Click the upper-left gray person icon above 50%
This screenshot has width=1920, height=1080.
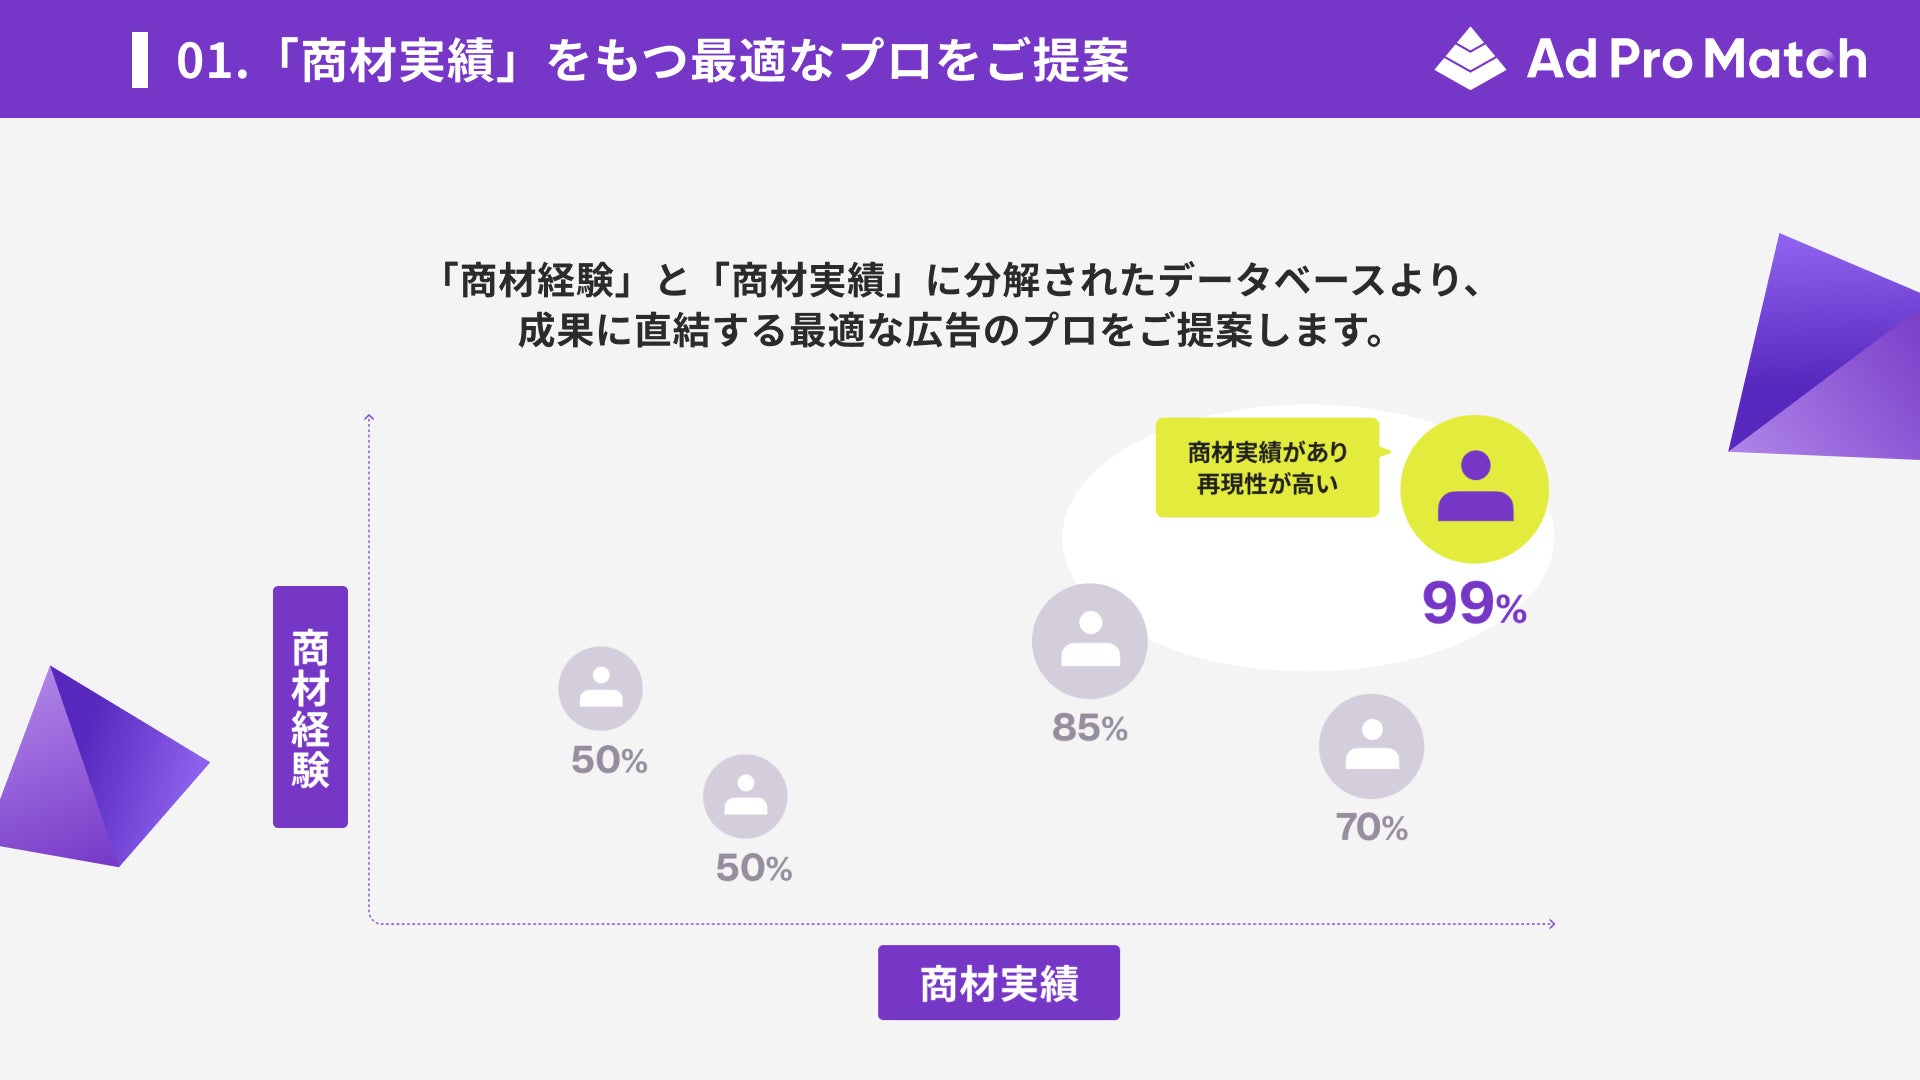point(600,688)
